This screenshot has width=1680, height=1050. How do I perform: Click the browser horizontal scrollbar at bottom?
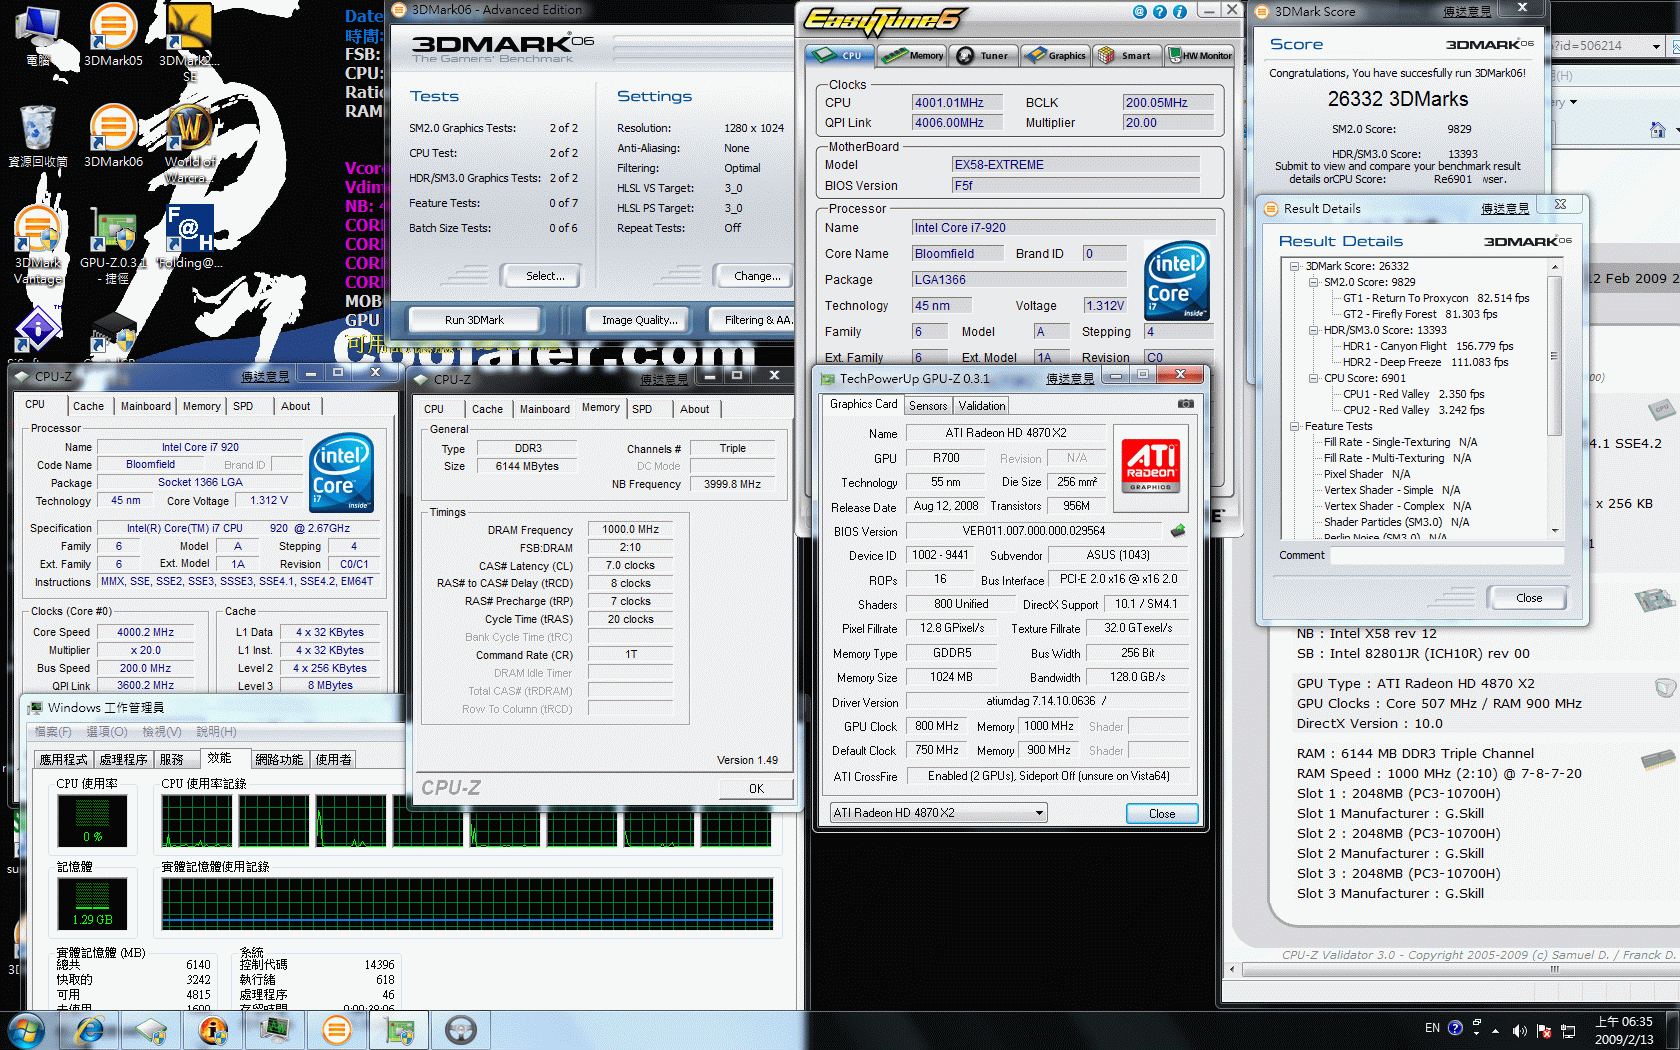1454,969
